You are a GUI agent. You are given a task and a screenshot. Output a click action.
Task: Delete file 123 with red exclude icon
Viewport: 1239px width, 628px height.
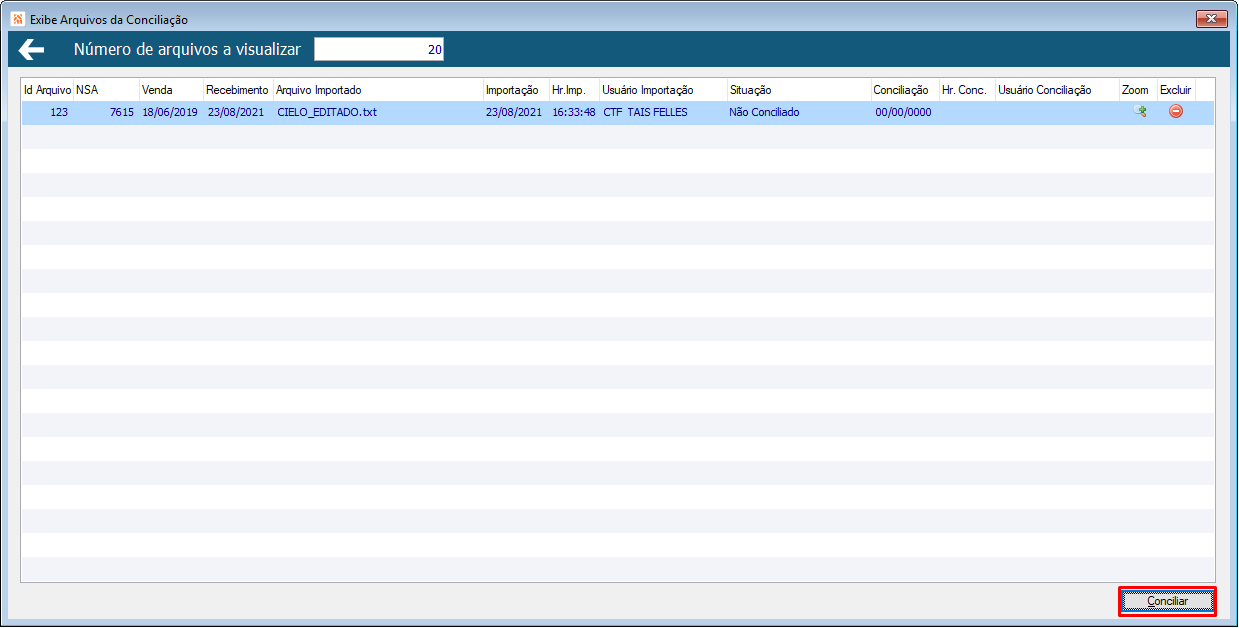coord(1176,112)
